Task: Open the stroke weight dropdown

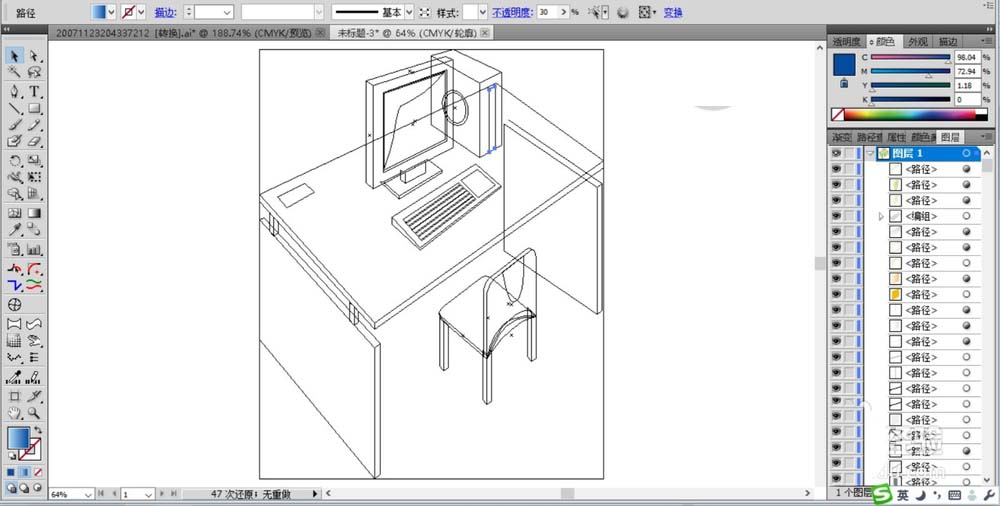Action: pyautogui.click(x=227, y=12)
